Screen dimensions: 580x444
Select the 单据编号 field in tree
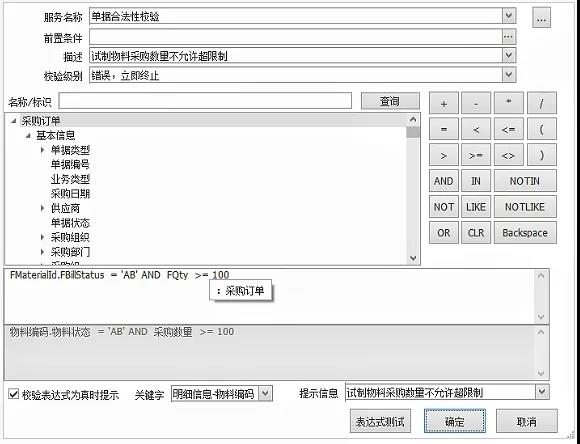coord(70,165)
